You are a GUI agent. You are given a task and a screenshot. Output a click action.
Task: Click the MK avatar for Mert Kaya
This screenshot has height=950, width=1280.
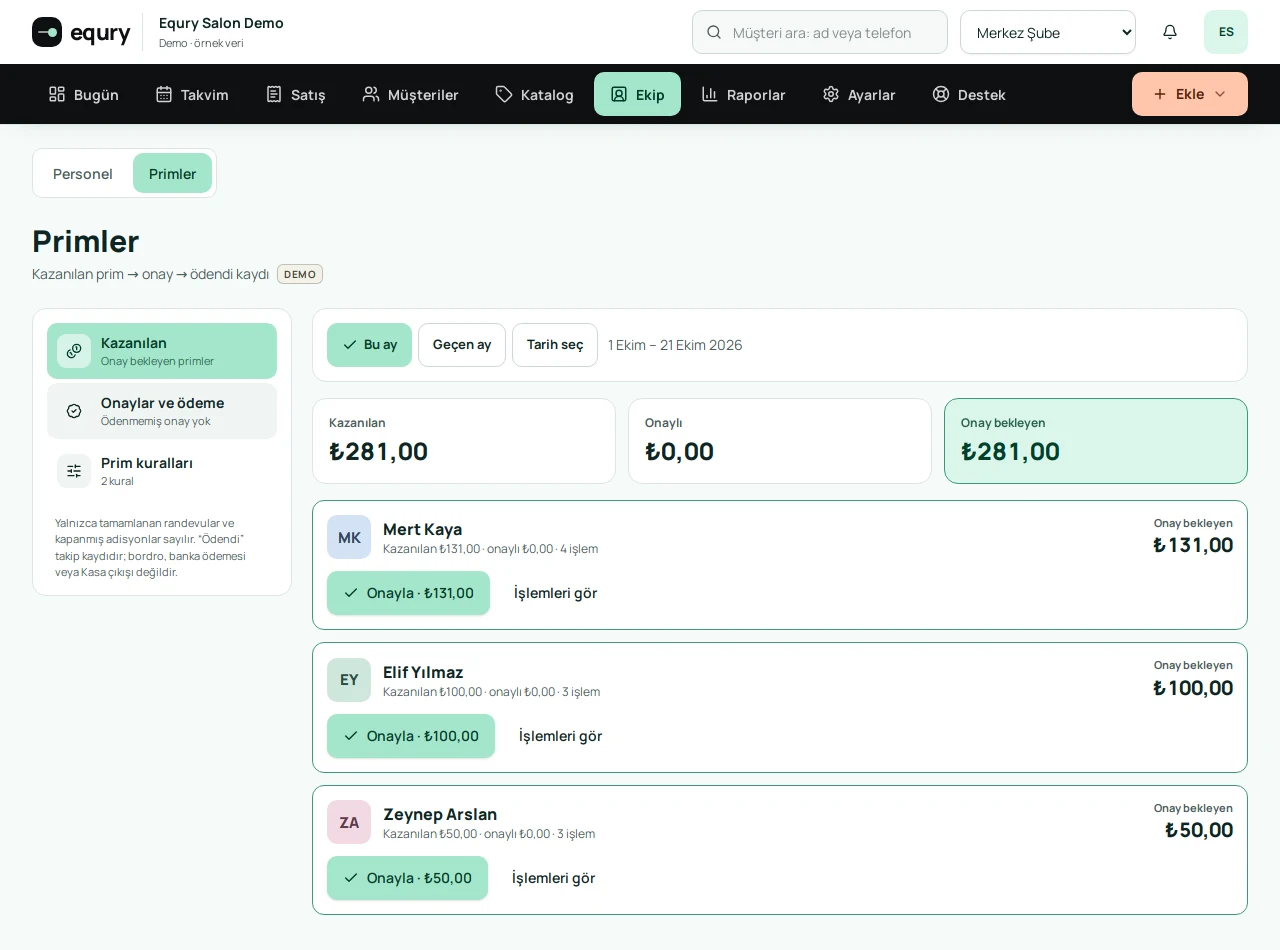[349, 537]
